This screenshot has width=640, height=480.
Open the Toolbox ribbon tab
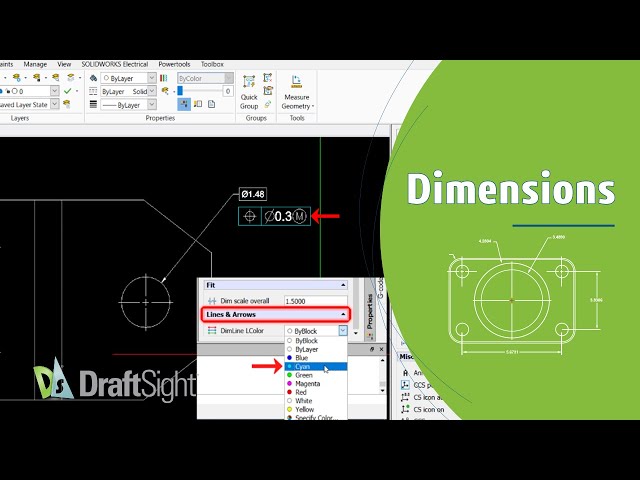coord(212,64)
